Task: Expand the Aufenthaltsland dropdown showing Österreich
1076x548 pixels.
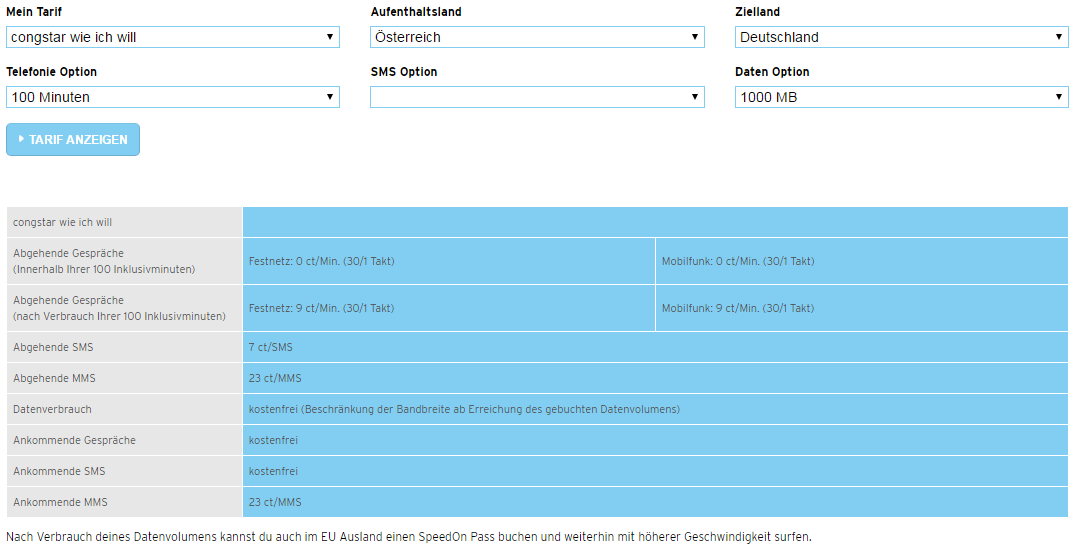Action: click(537, 37)
